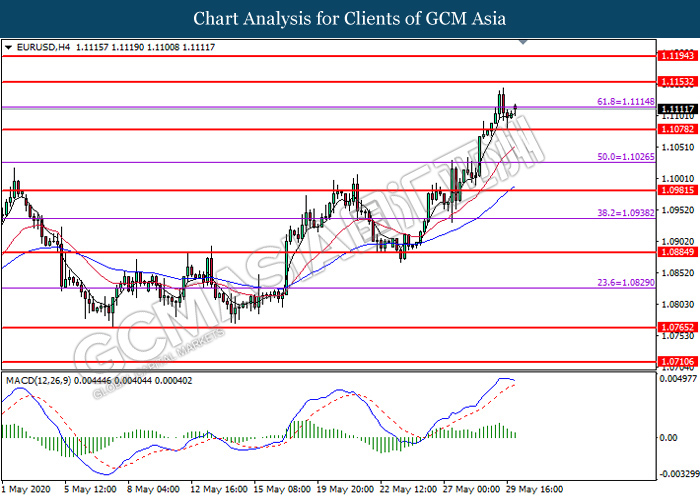The width and height of the screenshot is (700, 500).
Task: Click the 1.09815 support price label
Action: point(677,190)
